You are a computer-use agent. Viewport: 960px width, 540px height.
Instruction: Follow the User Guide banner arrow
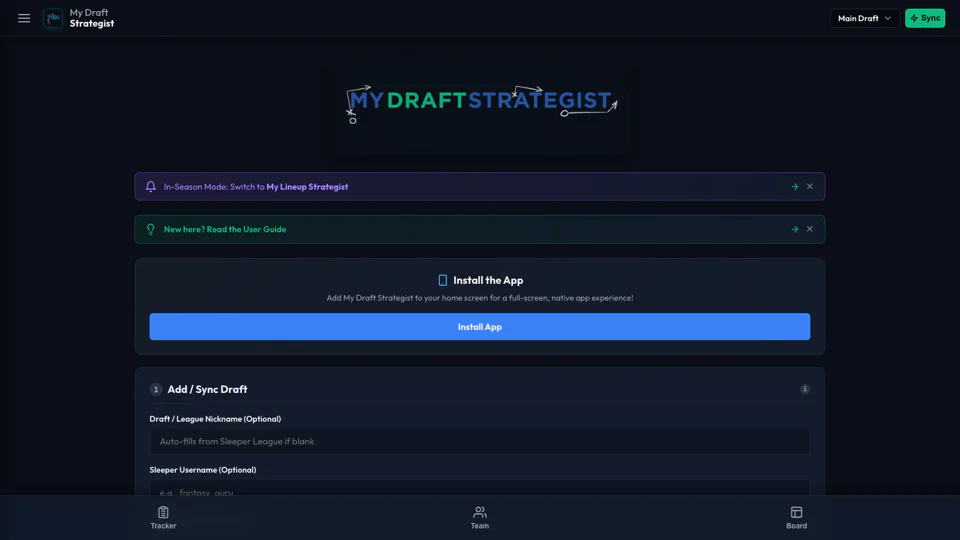click(795, 230)
